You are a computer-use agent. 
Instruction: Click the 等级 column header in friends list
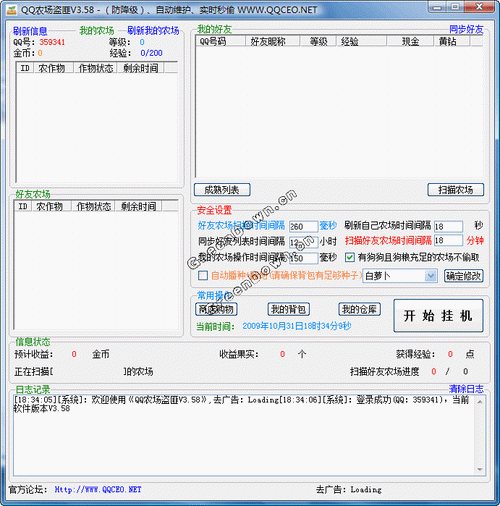tap(318, 41)
